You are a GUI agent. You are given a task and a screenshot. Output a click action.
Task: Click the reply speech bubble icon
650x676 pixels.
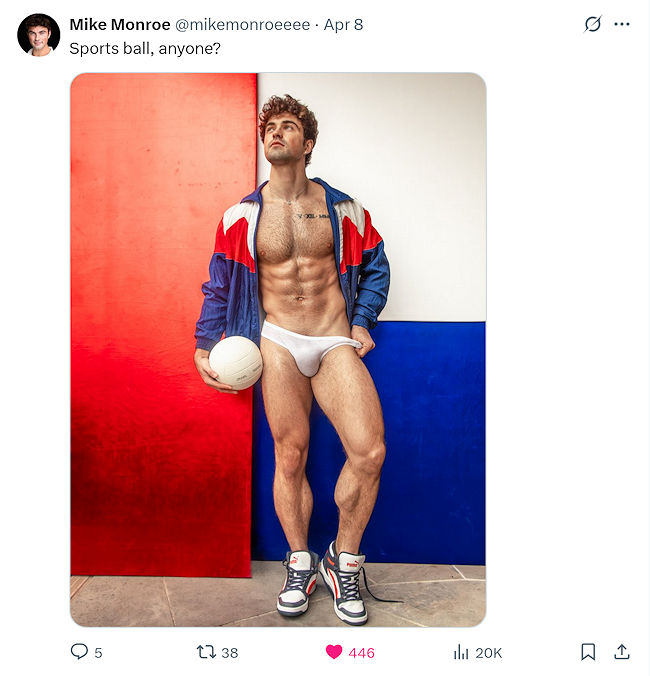point(79,651)
